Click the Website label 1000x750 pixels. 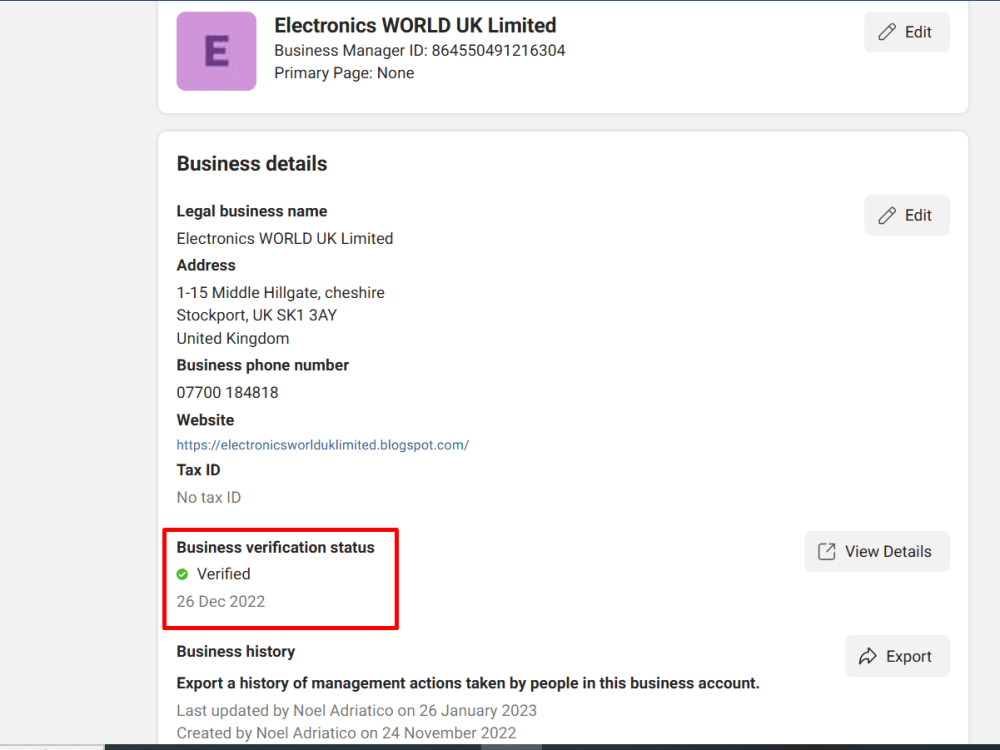[205, 420]
